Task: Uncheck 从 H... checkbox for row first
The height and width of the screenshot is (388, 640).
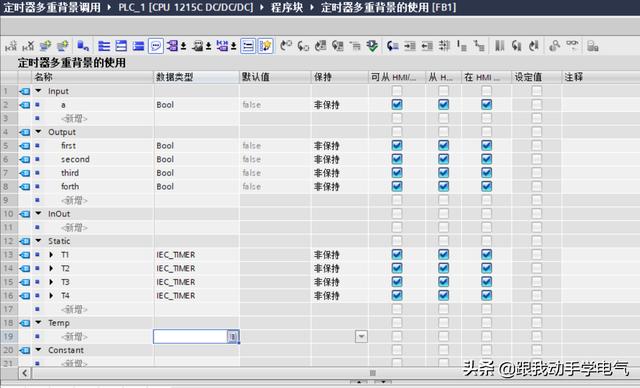Action: coord(444,146)
